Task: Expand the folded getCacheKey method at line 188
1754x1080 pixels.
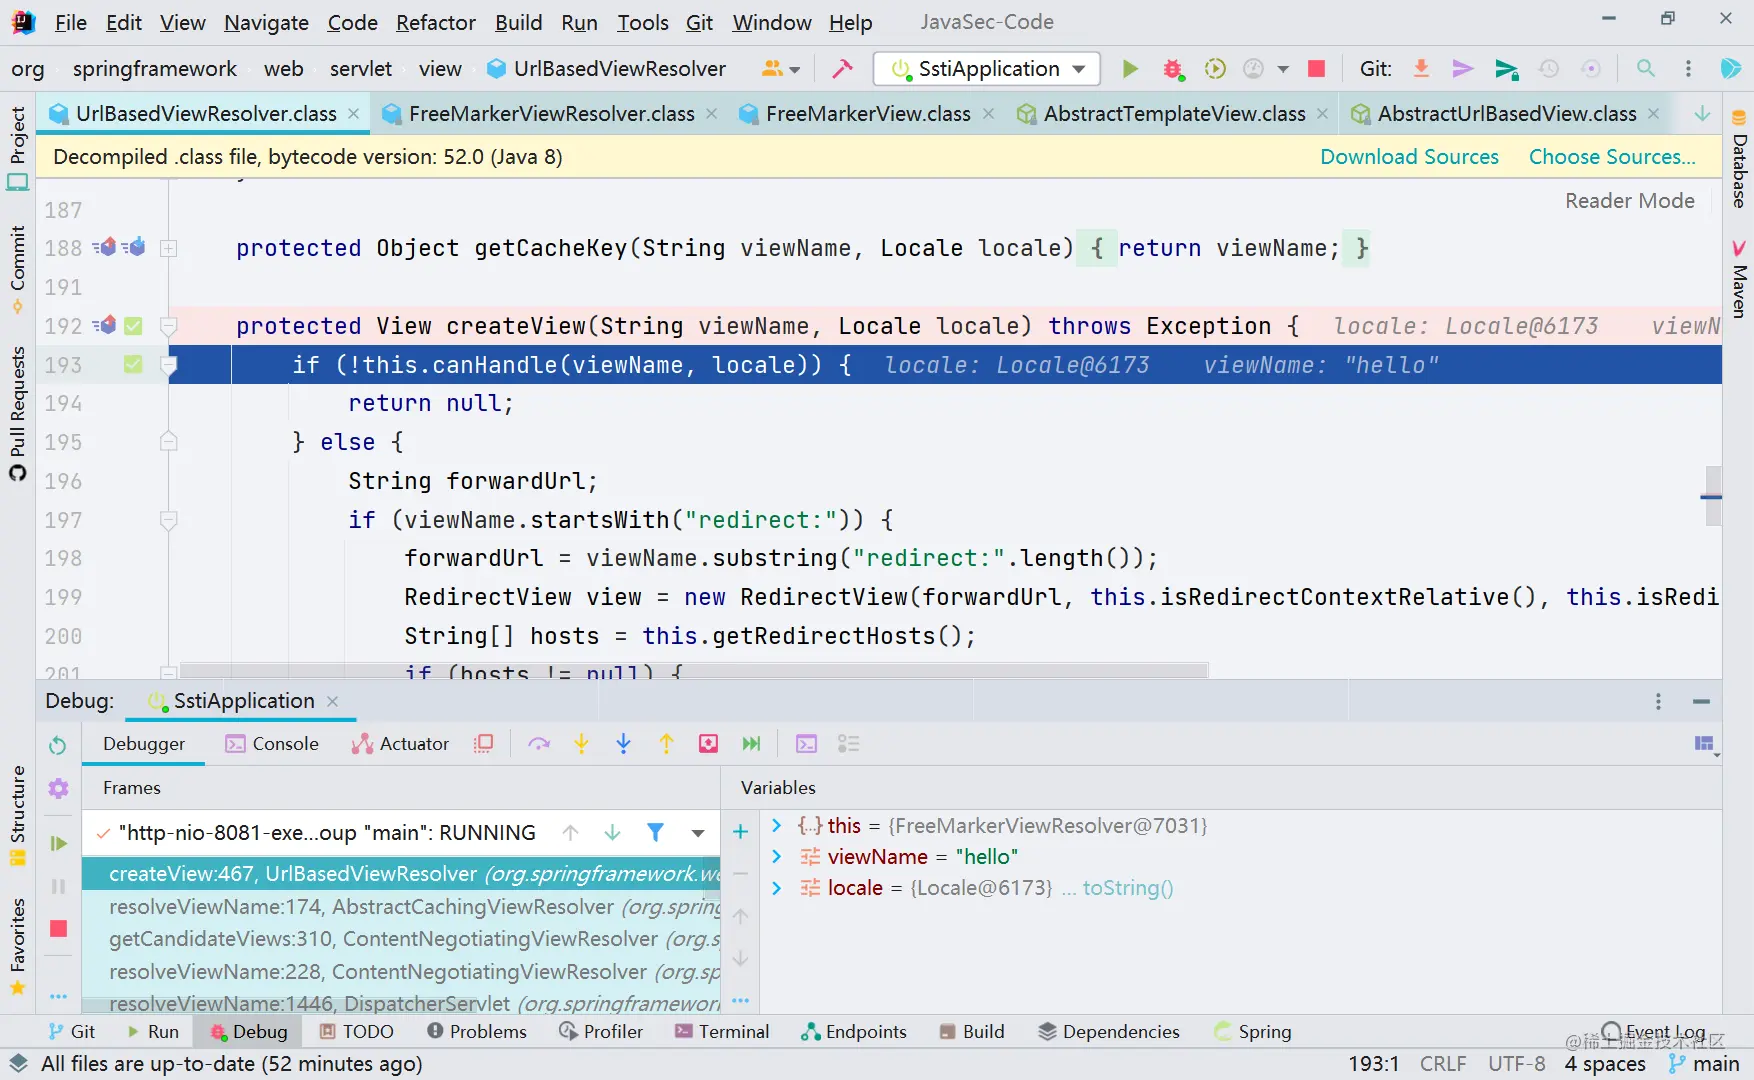Action: 169,248
